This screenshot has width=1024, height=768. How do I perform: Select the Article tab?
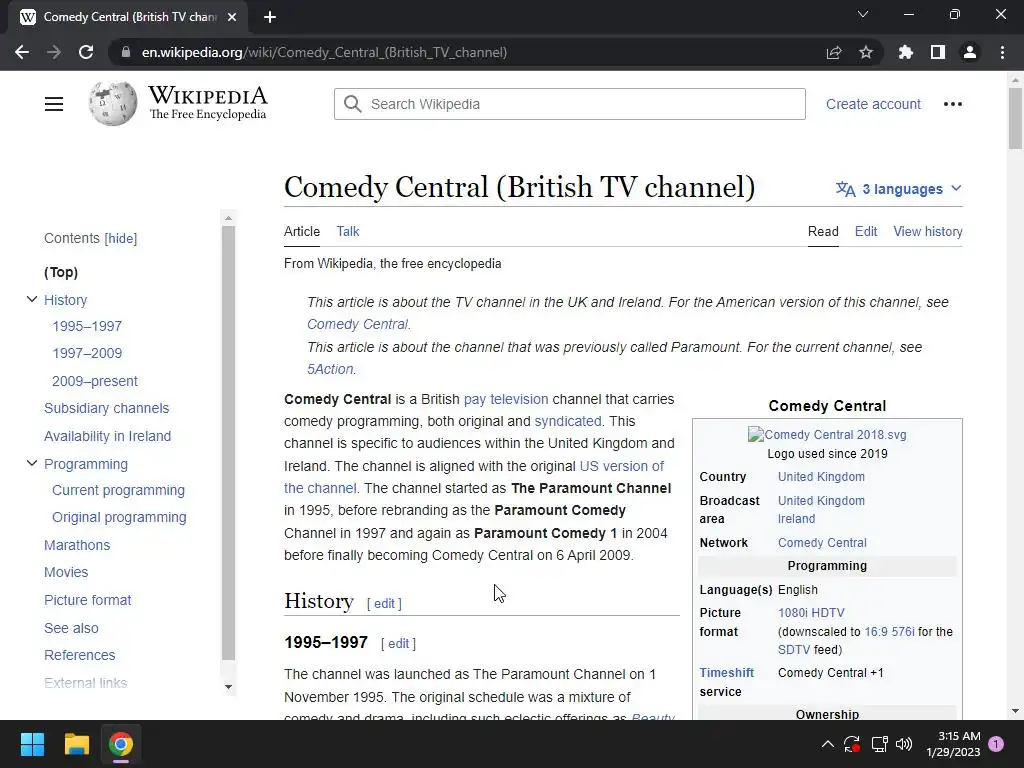pyautogui.click(x=302, y=231)
